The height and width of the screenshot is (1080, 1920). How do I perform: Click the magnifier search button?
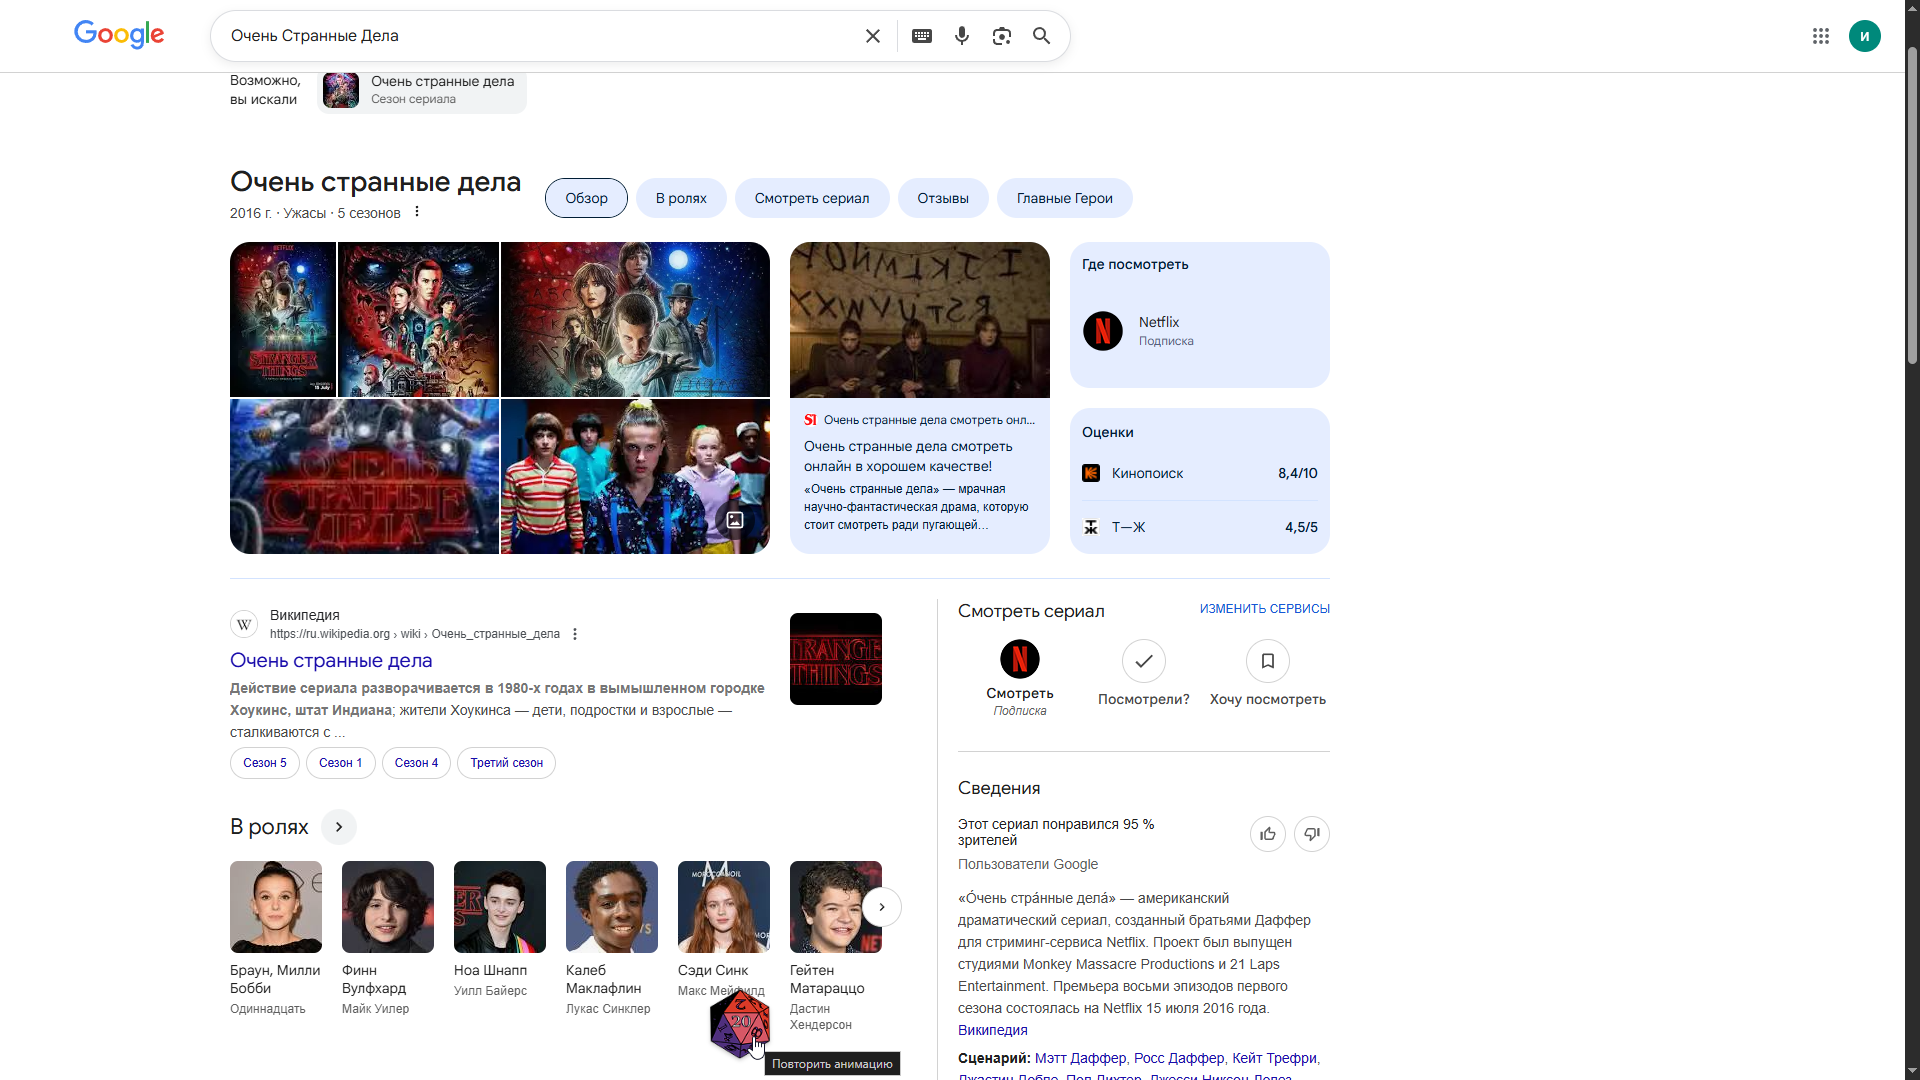click(x=1041, y=36)
